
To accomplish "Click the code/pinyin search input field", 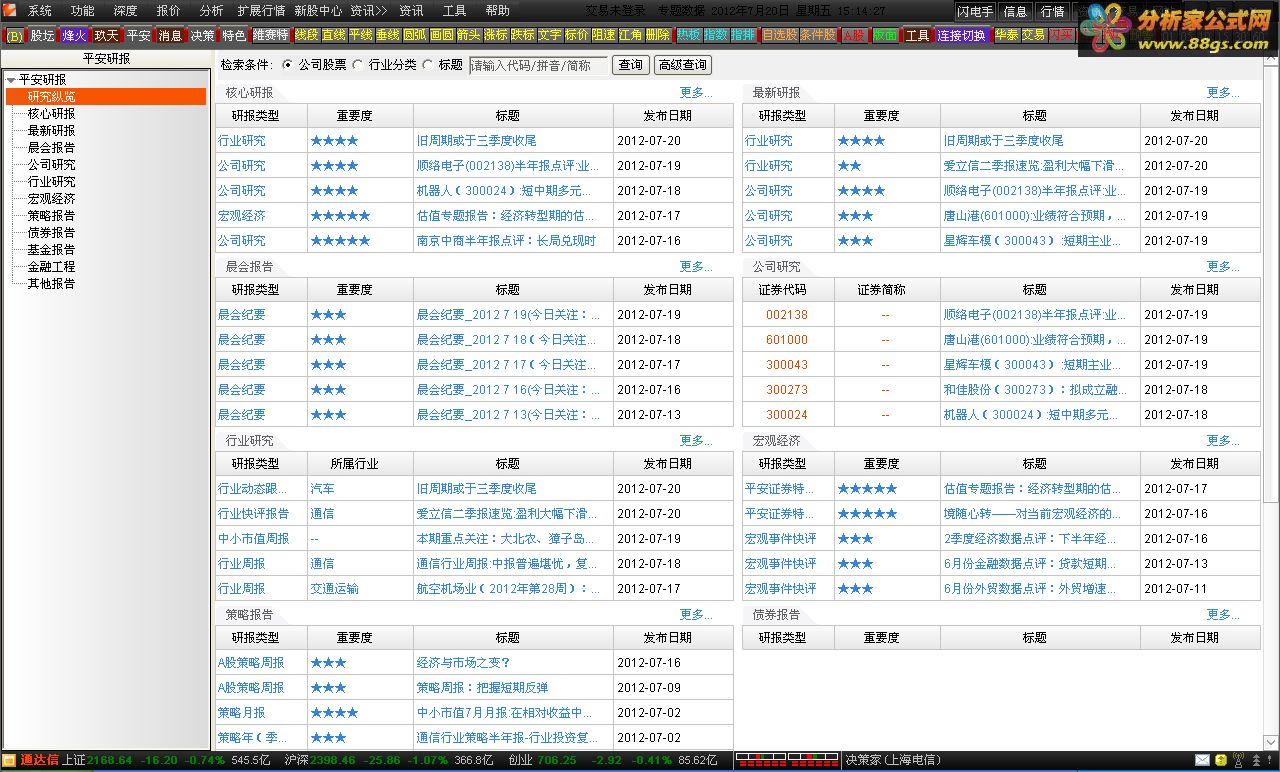I will (538, 65).
